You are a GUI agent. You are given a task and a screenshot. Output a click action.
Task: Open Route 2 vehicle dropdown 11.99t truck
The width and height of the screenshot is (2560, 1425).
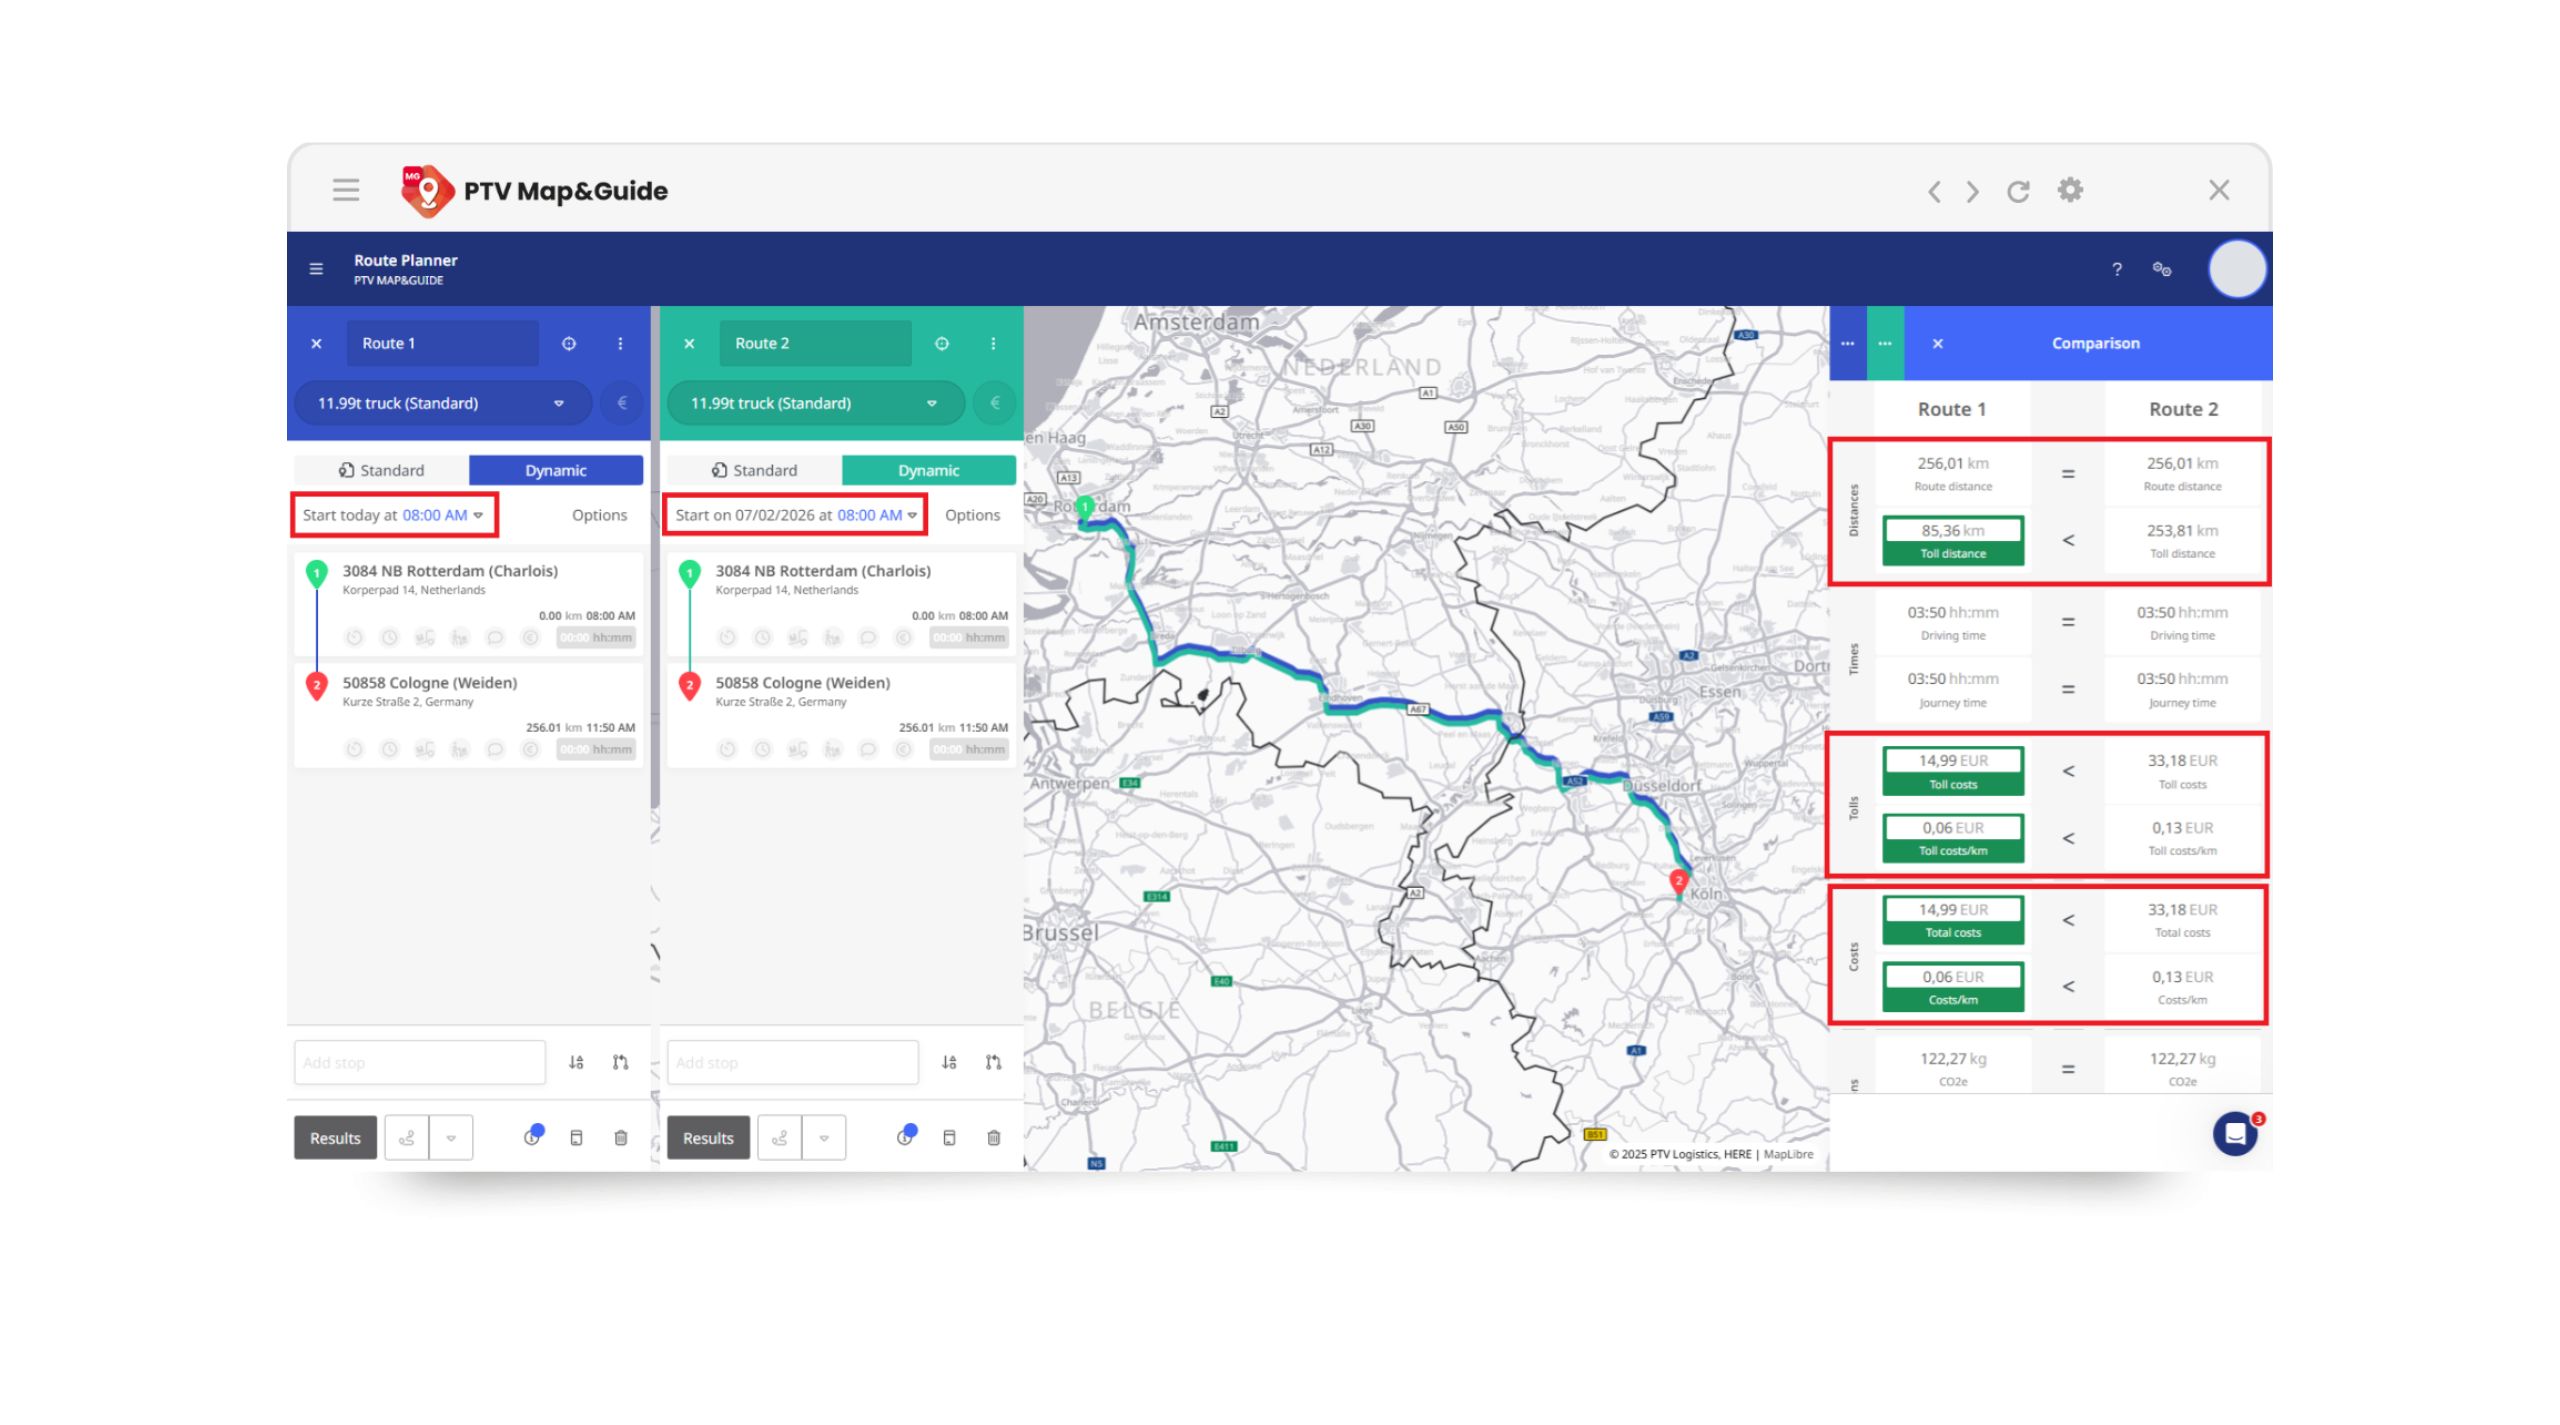(814, 403)
